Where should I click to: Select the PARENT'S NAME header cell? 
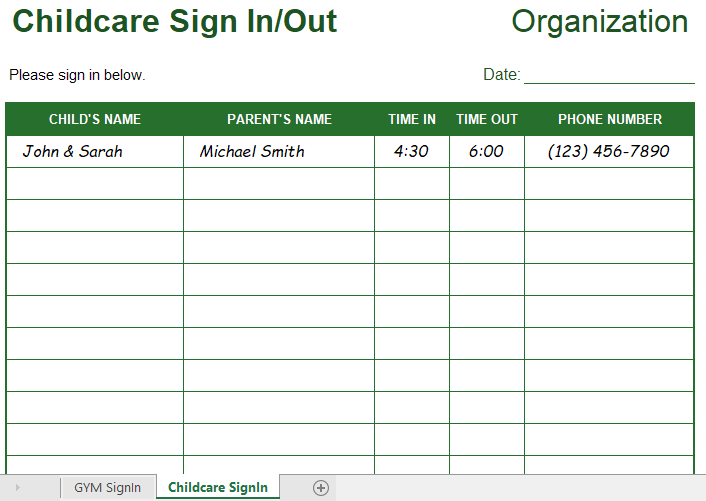pyautogui.click(x=279, y=119)
